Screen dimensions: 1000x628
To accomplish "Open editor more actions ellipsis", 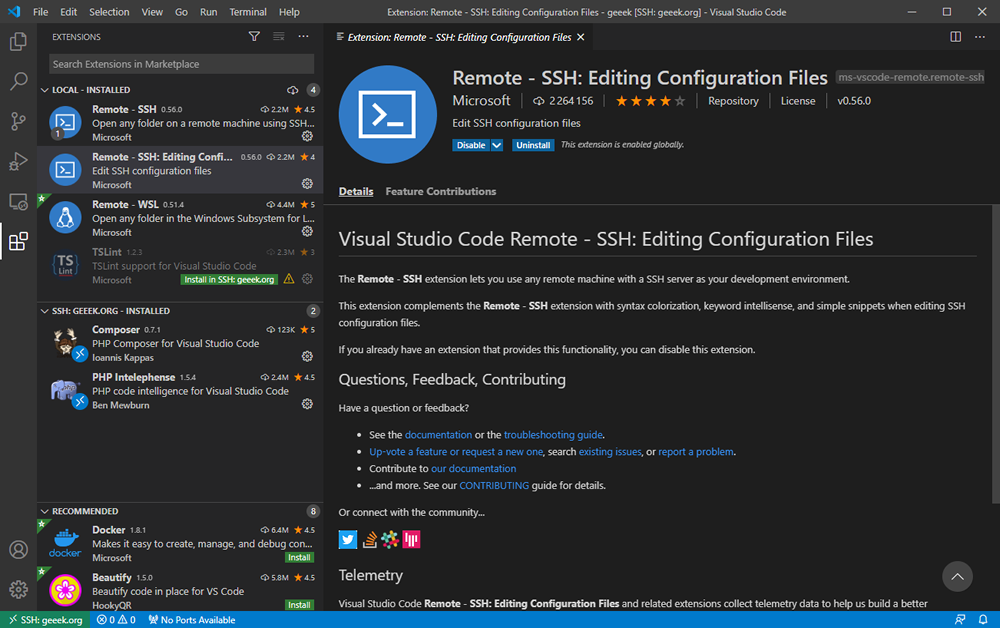I will [x=980, y=37].
